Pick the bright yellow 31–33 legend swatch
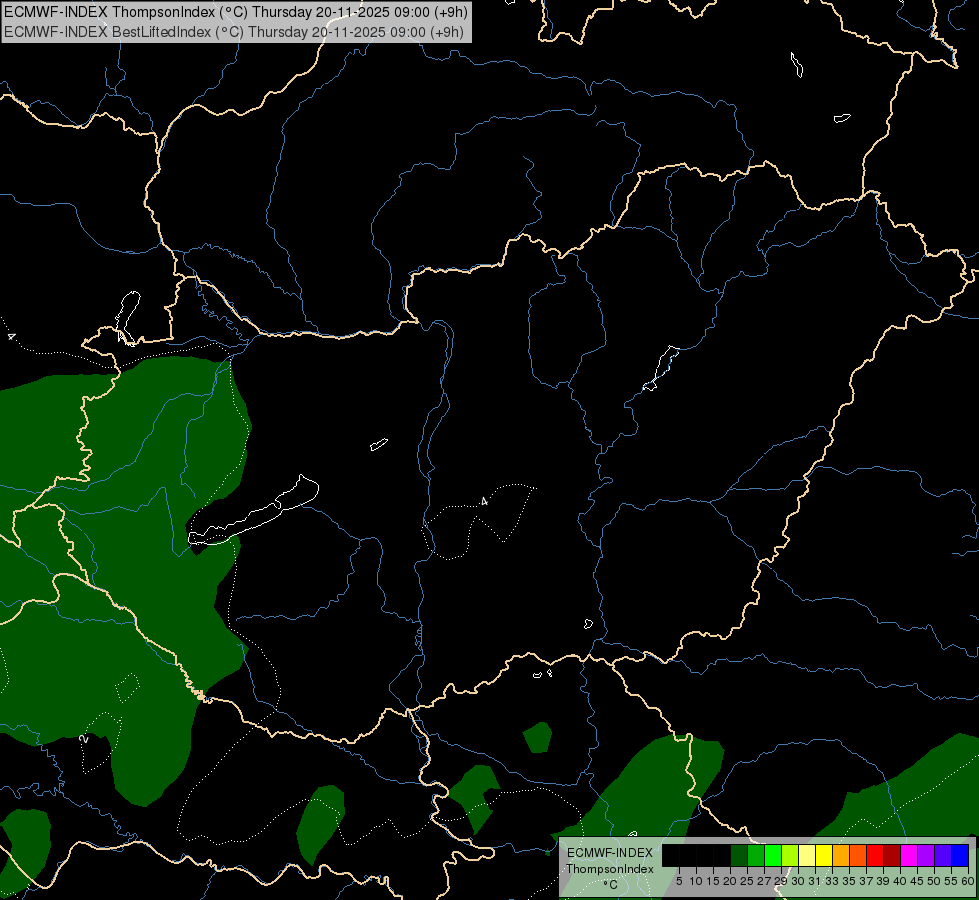Image resolution: width=979 pixels, height=900 pixels. (824, 855)
